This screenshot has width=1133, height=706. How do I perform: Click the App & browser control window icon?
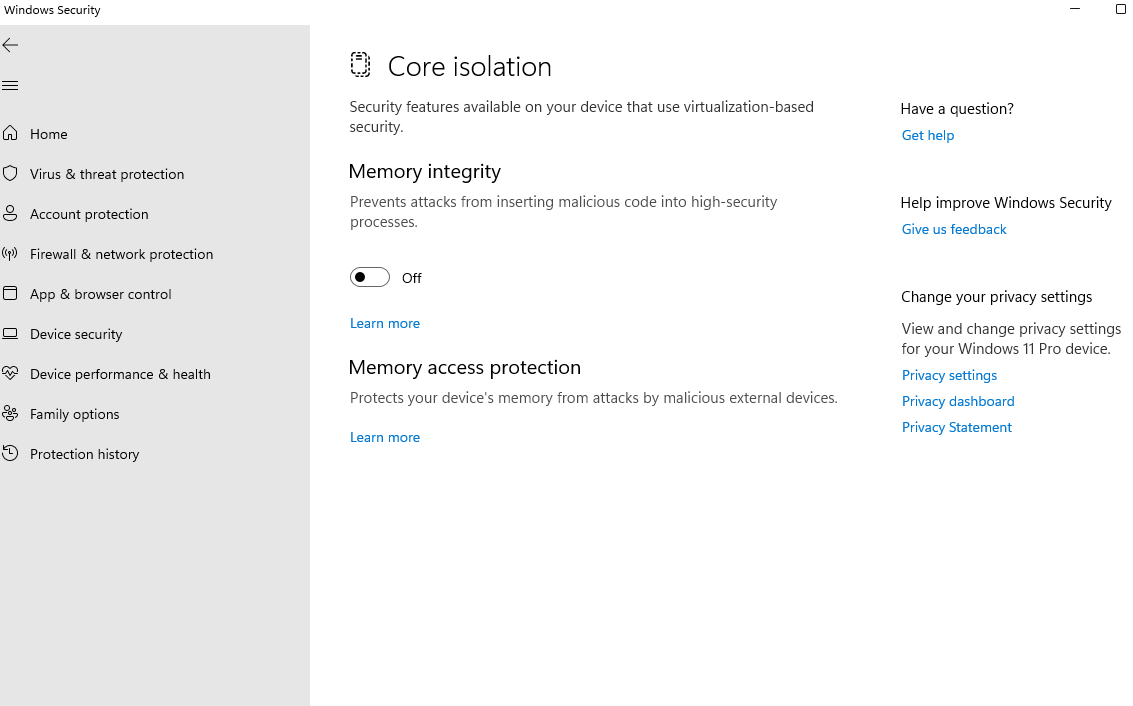tap(10, 293)
